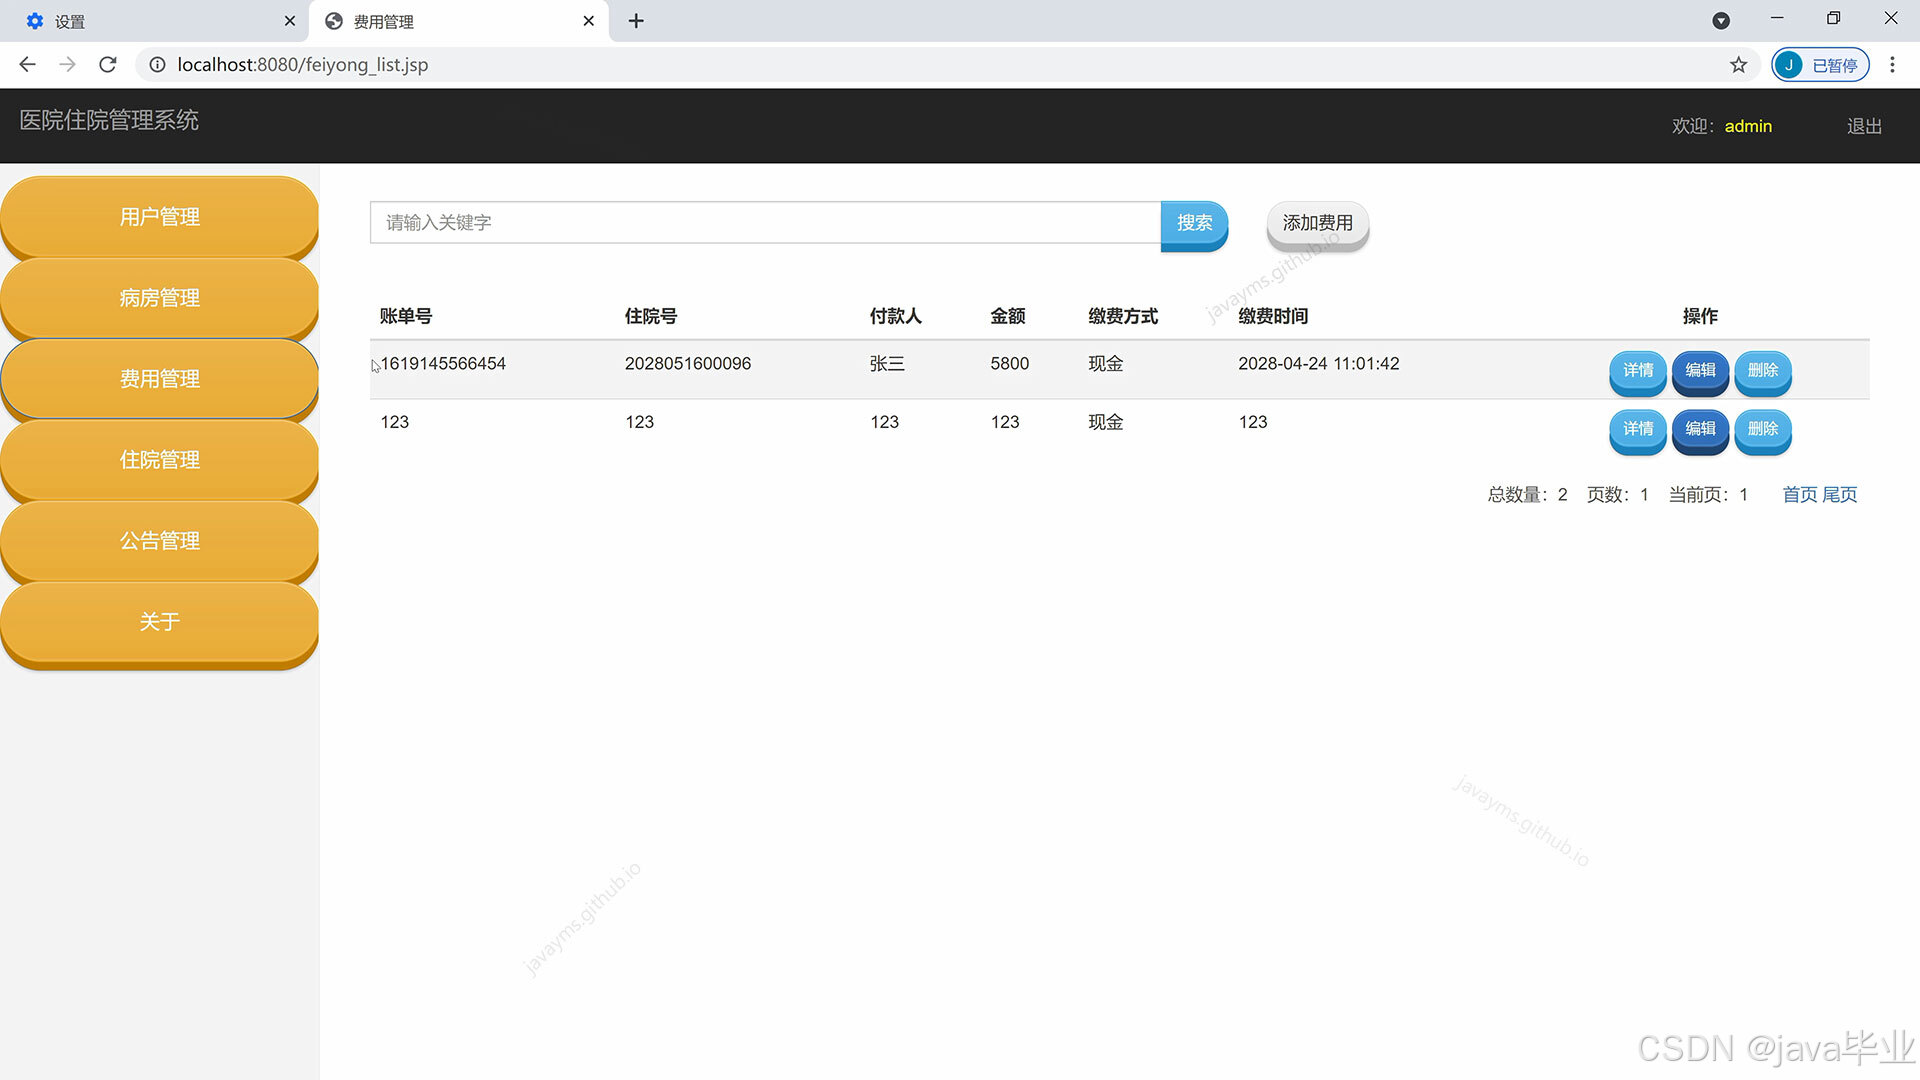The height and width of the screenshot is (1080, 1920).
Task: Click 删除 for bill 1619145566454
Action: click(1762, 371)
